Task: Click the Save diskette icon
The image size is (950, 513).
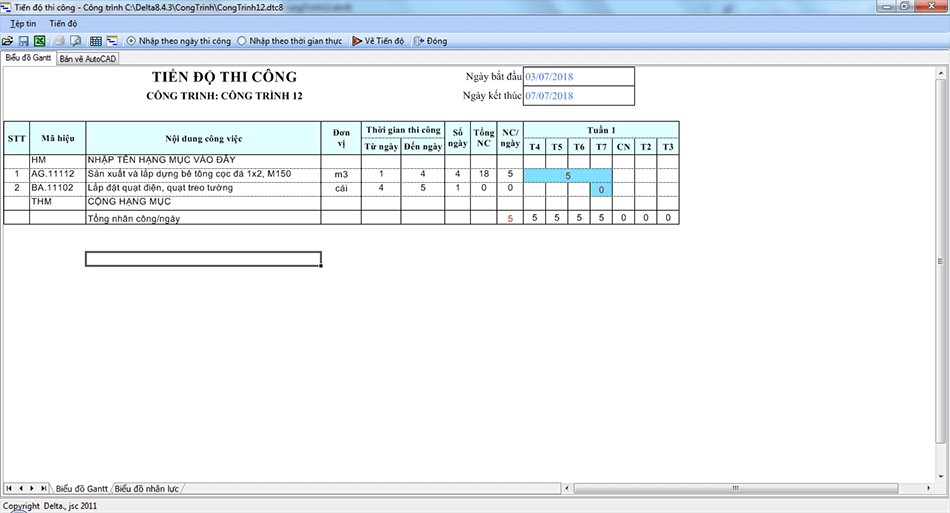Action: coord(24,41)
